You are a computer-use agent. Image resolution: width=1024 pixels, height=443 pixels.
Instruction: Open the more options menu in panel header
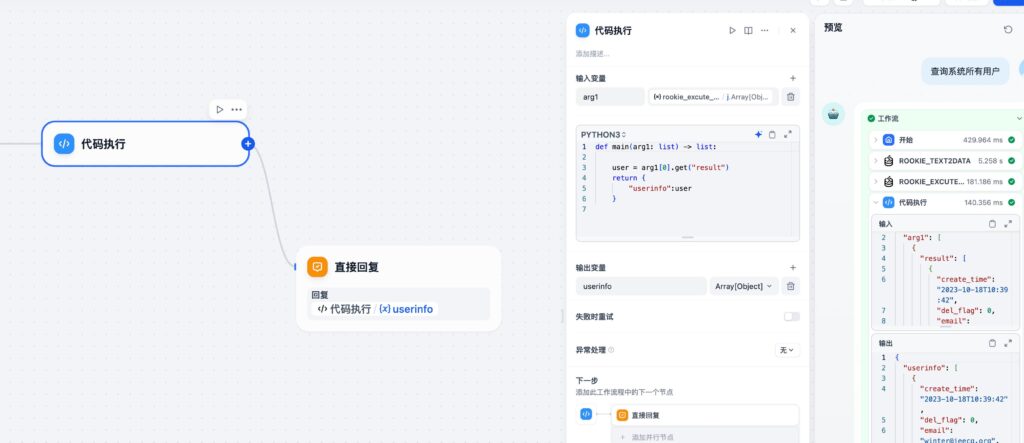pos(765,31)
